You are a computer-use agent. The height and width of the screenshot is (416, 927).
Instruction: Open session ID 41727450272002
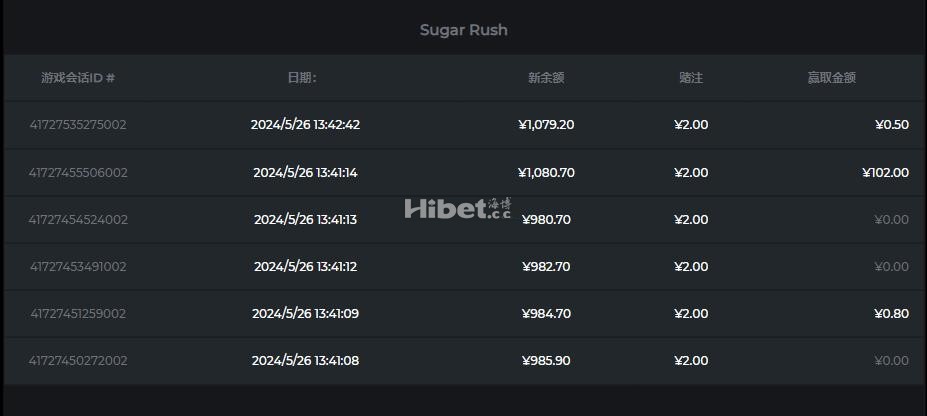78,360
